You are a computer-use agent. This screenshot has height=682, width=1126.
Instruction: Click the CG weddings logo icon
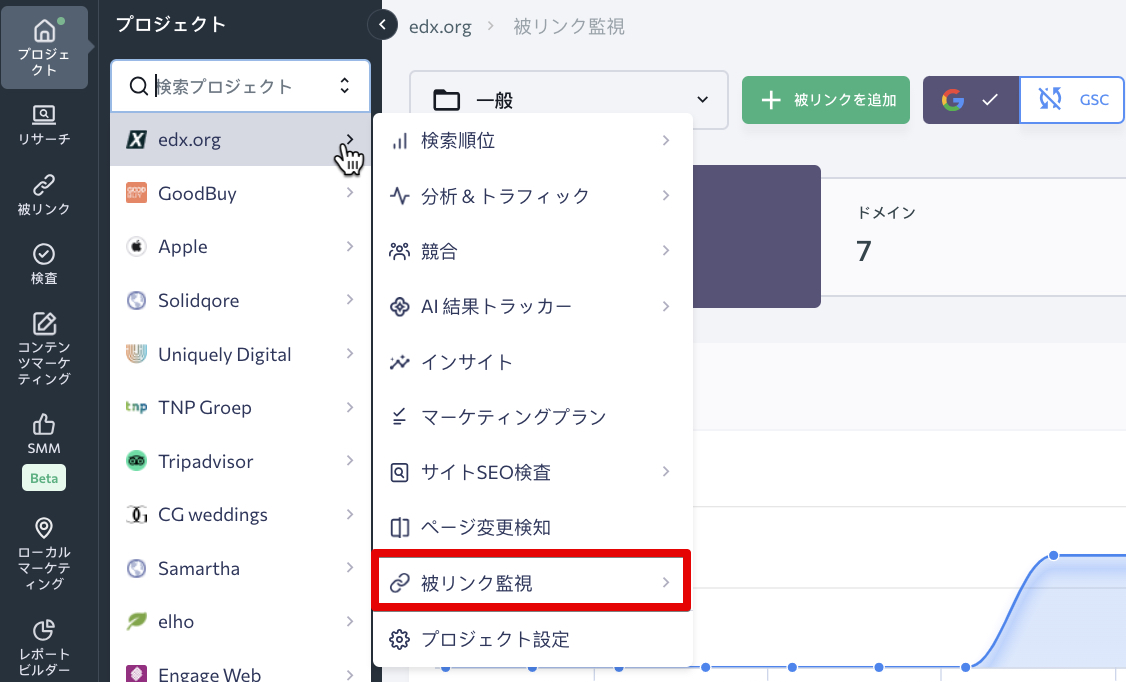(x=136, y=515)
